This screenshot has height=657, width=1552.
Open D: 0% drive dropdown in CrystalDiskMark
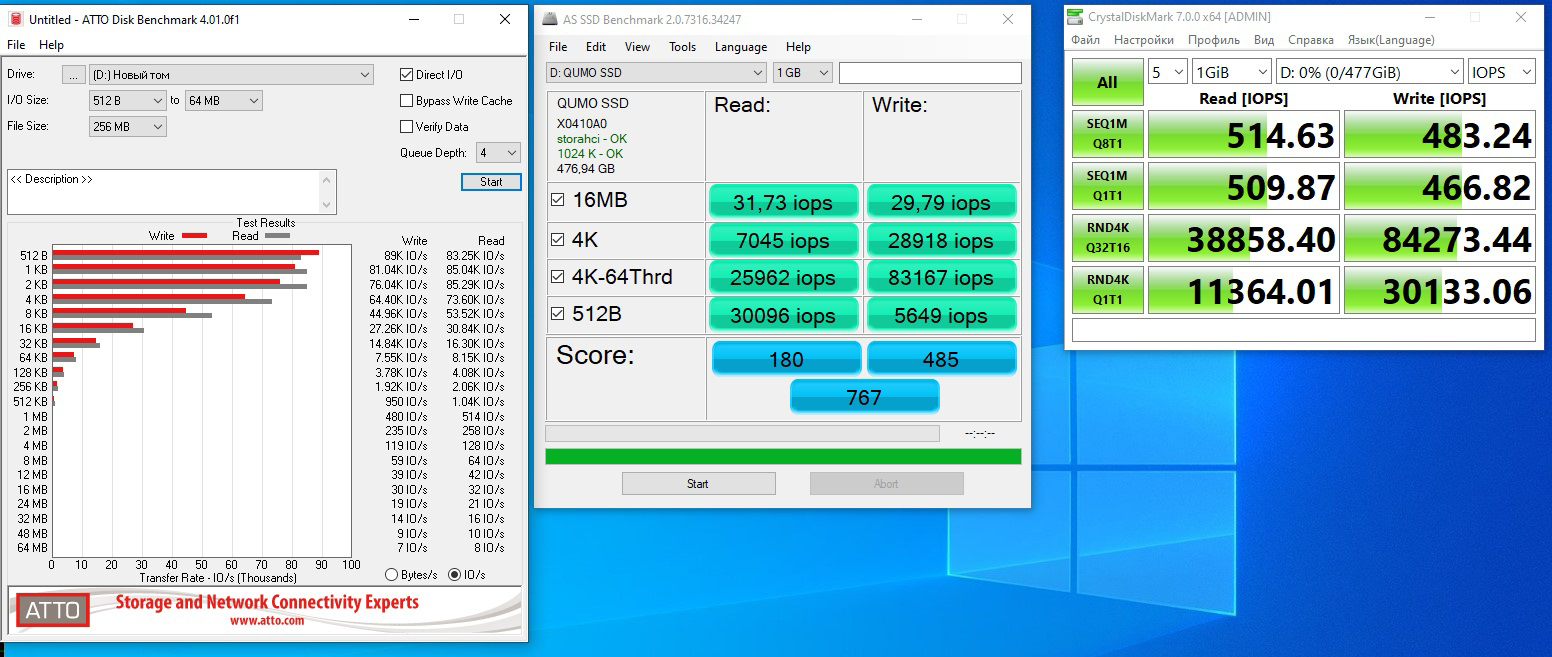coord(1369,72)
